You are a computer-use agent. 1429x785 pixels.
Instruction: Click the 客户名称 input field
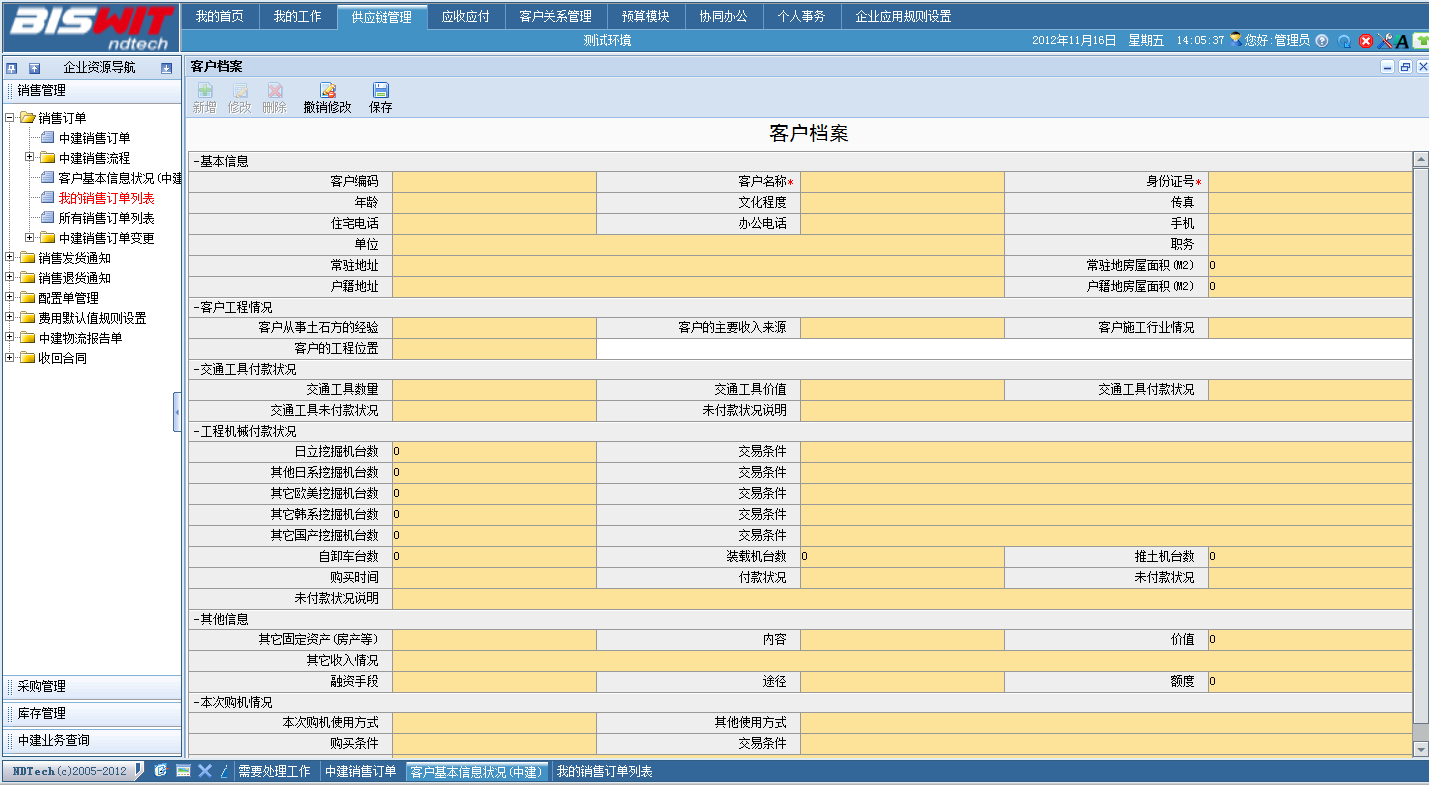(902, 182)
